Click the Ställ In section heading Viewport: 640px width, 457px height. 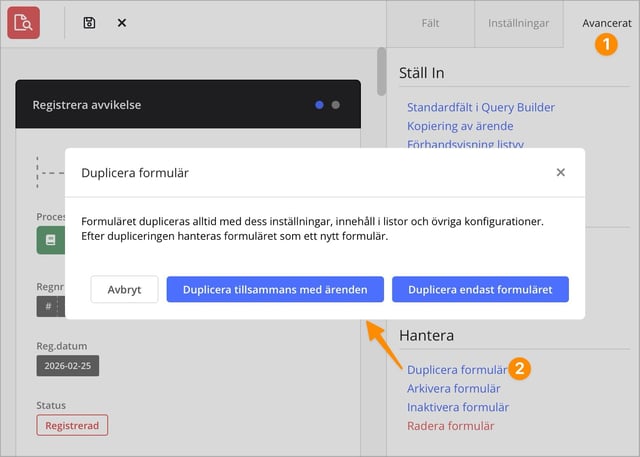pos(422,73)
